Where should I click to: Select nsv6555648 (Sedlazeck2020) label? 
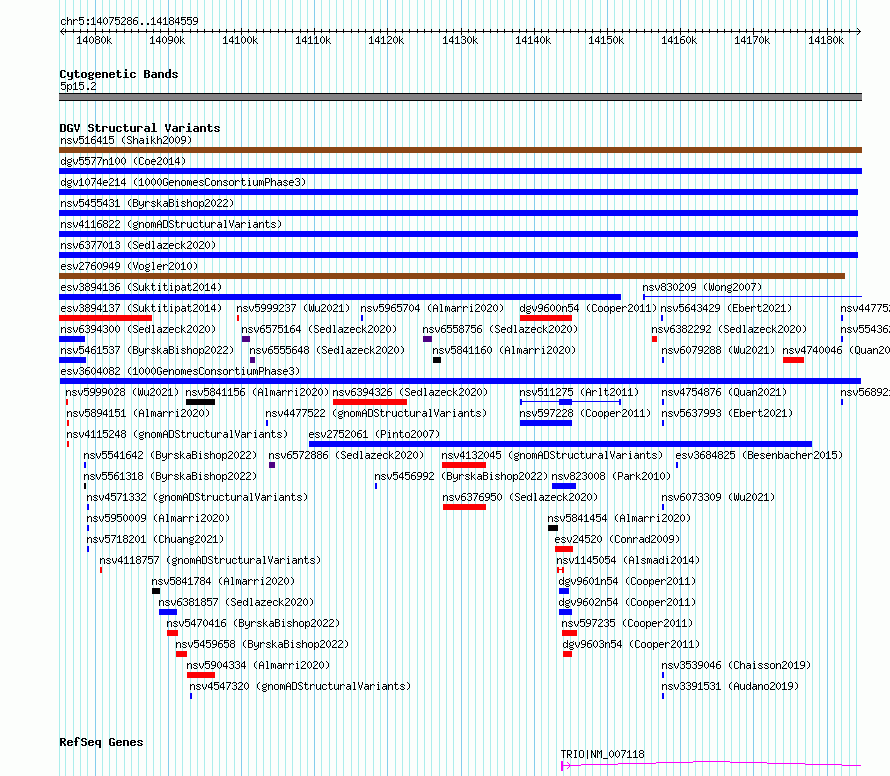coord(327,350)
